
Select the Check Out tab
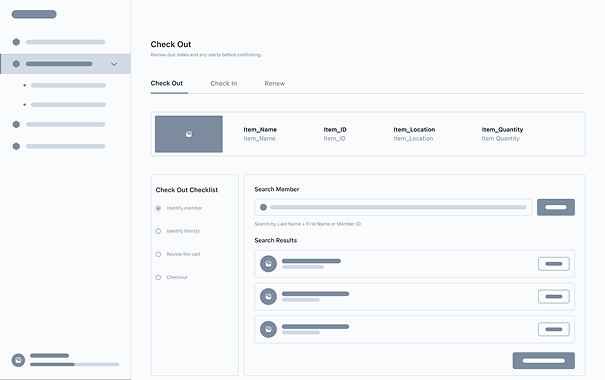[167, 83]
